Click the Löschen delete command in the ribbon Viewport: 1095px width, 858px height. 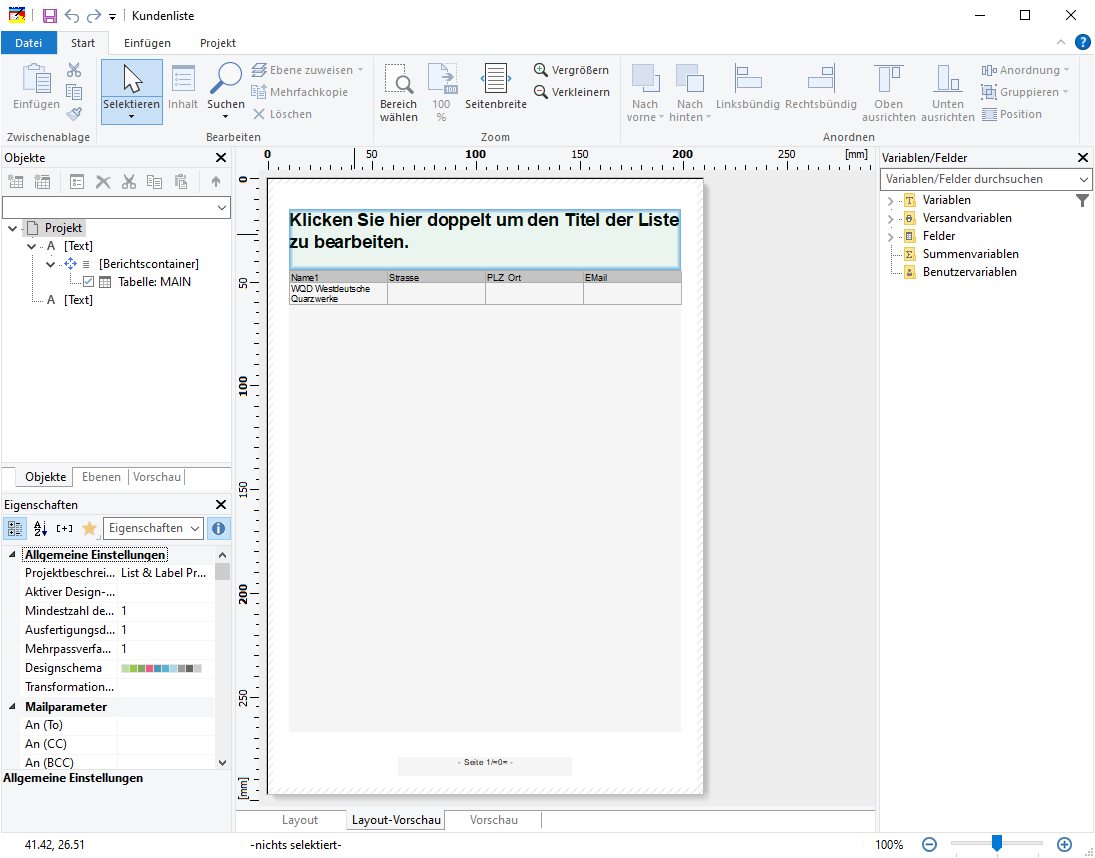(x=282, y=114)
